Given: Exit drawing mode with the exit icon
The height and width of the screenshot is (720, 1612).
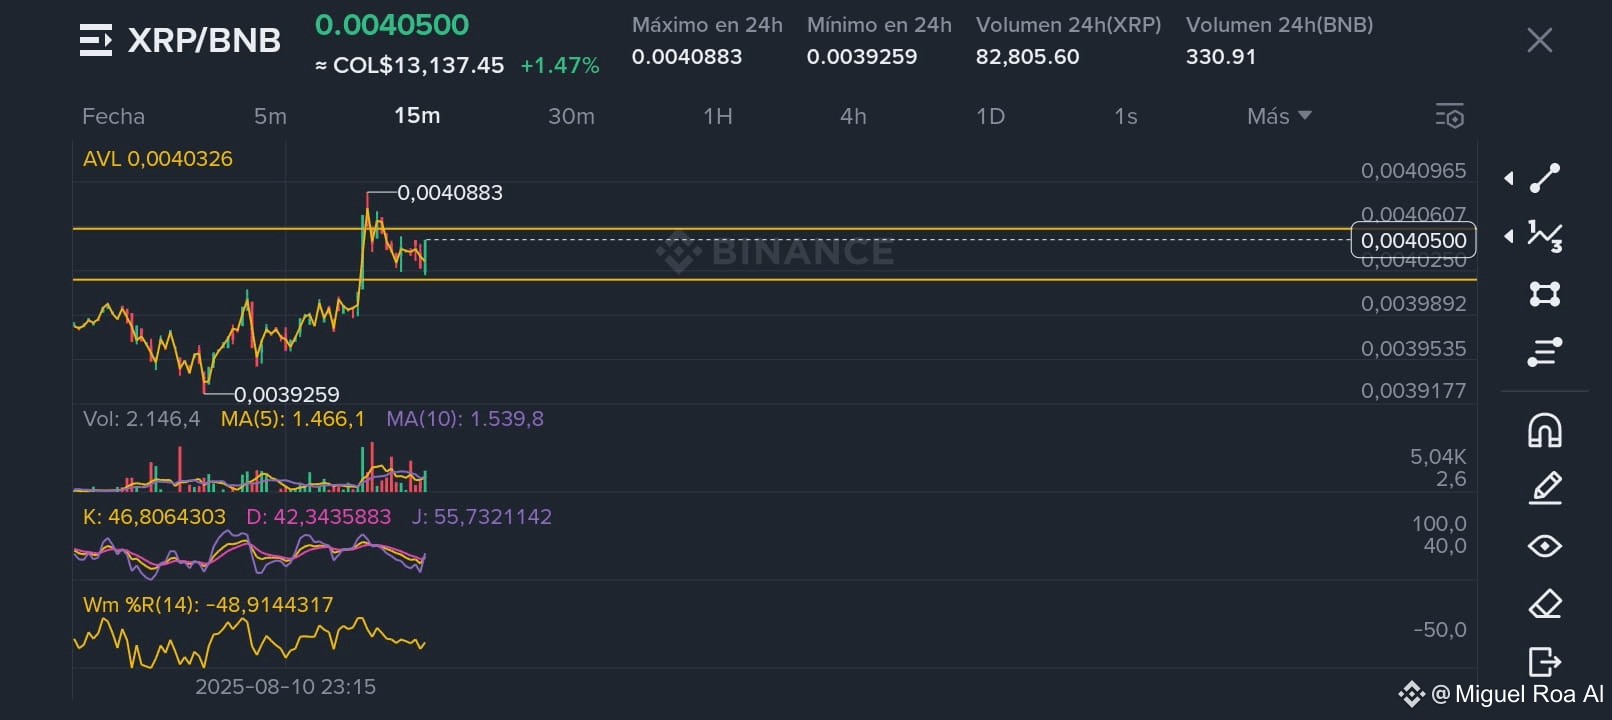Looking at the screenshot, I should (1545, 662).
